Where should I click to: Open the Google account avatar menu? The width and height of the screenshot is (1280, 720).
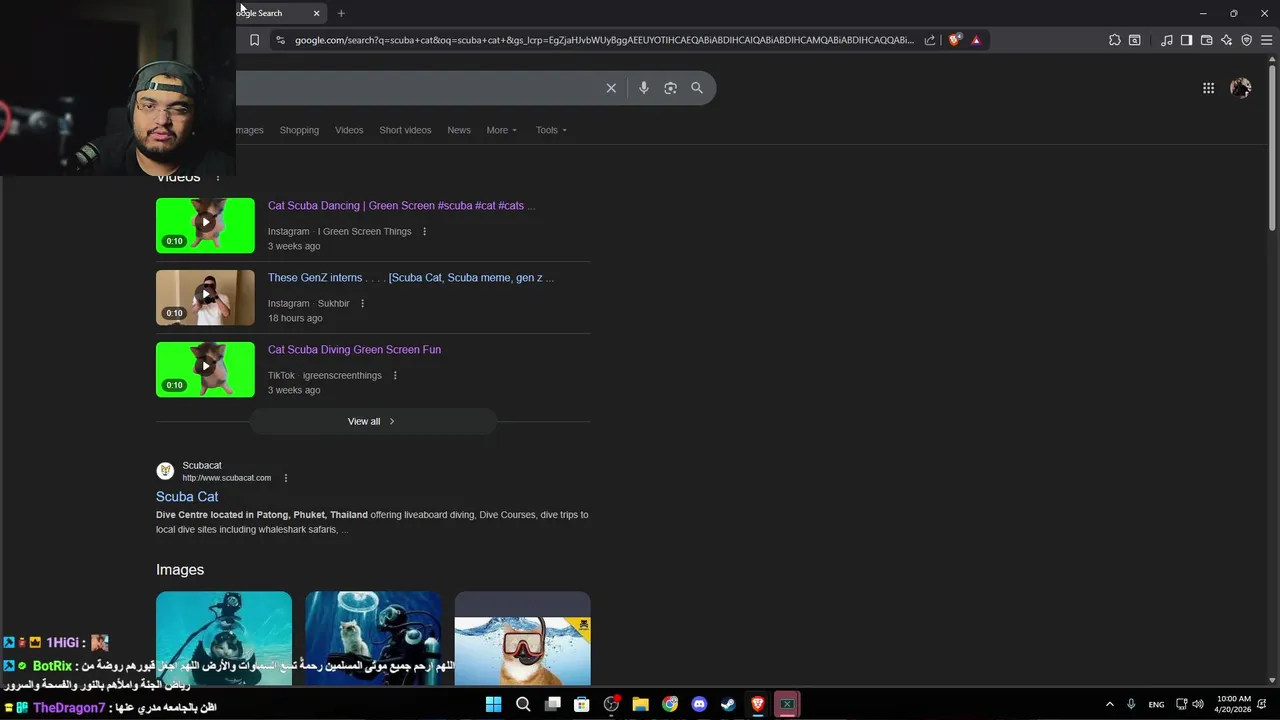(x=1241, y=88)
